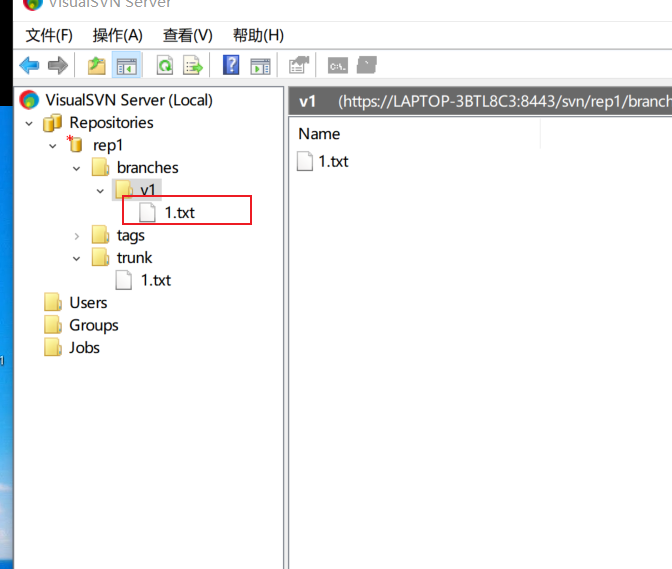
Task: Open the 帮助(H) menu
Action: tap(258, 35)
